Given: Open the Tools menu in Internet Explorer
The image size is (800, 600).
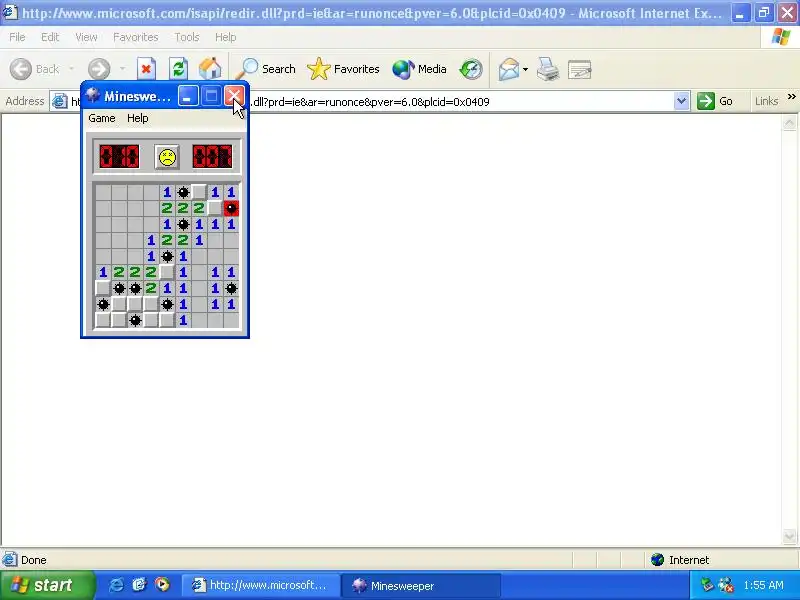Looking at the screenshot, I should click(x=187, y=37).
